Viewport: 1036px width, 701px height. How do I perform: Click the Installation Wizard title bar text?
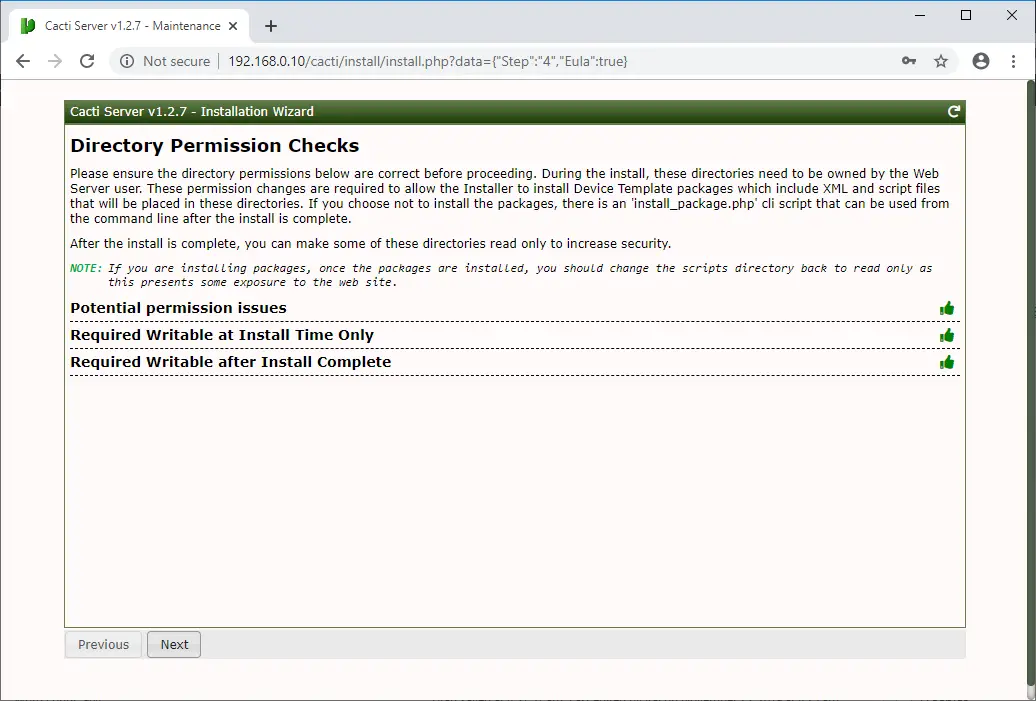click(192, 112)
